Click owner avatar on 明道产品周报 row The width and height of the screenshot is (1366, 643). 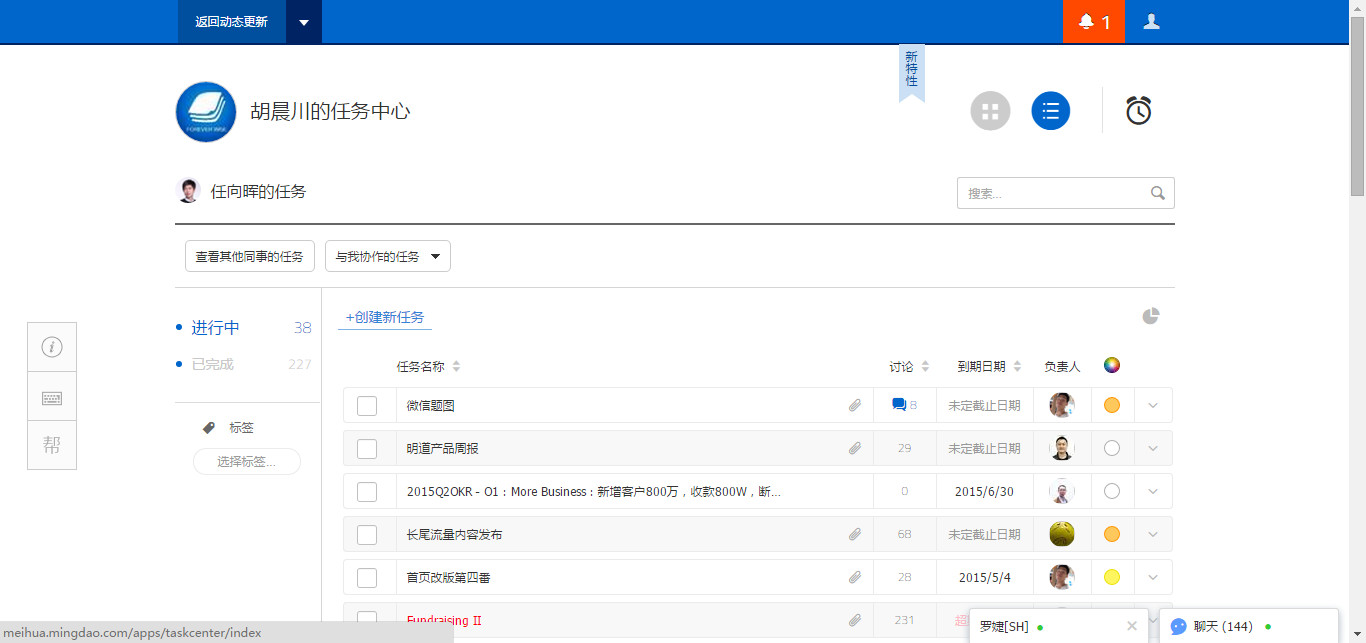tap(1062, 448)
